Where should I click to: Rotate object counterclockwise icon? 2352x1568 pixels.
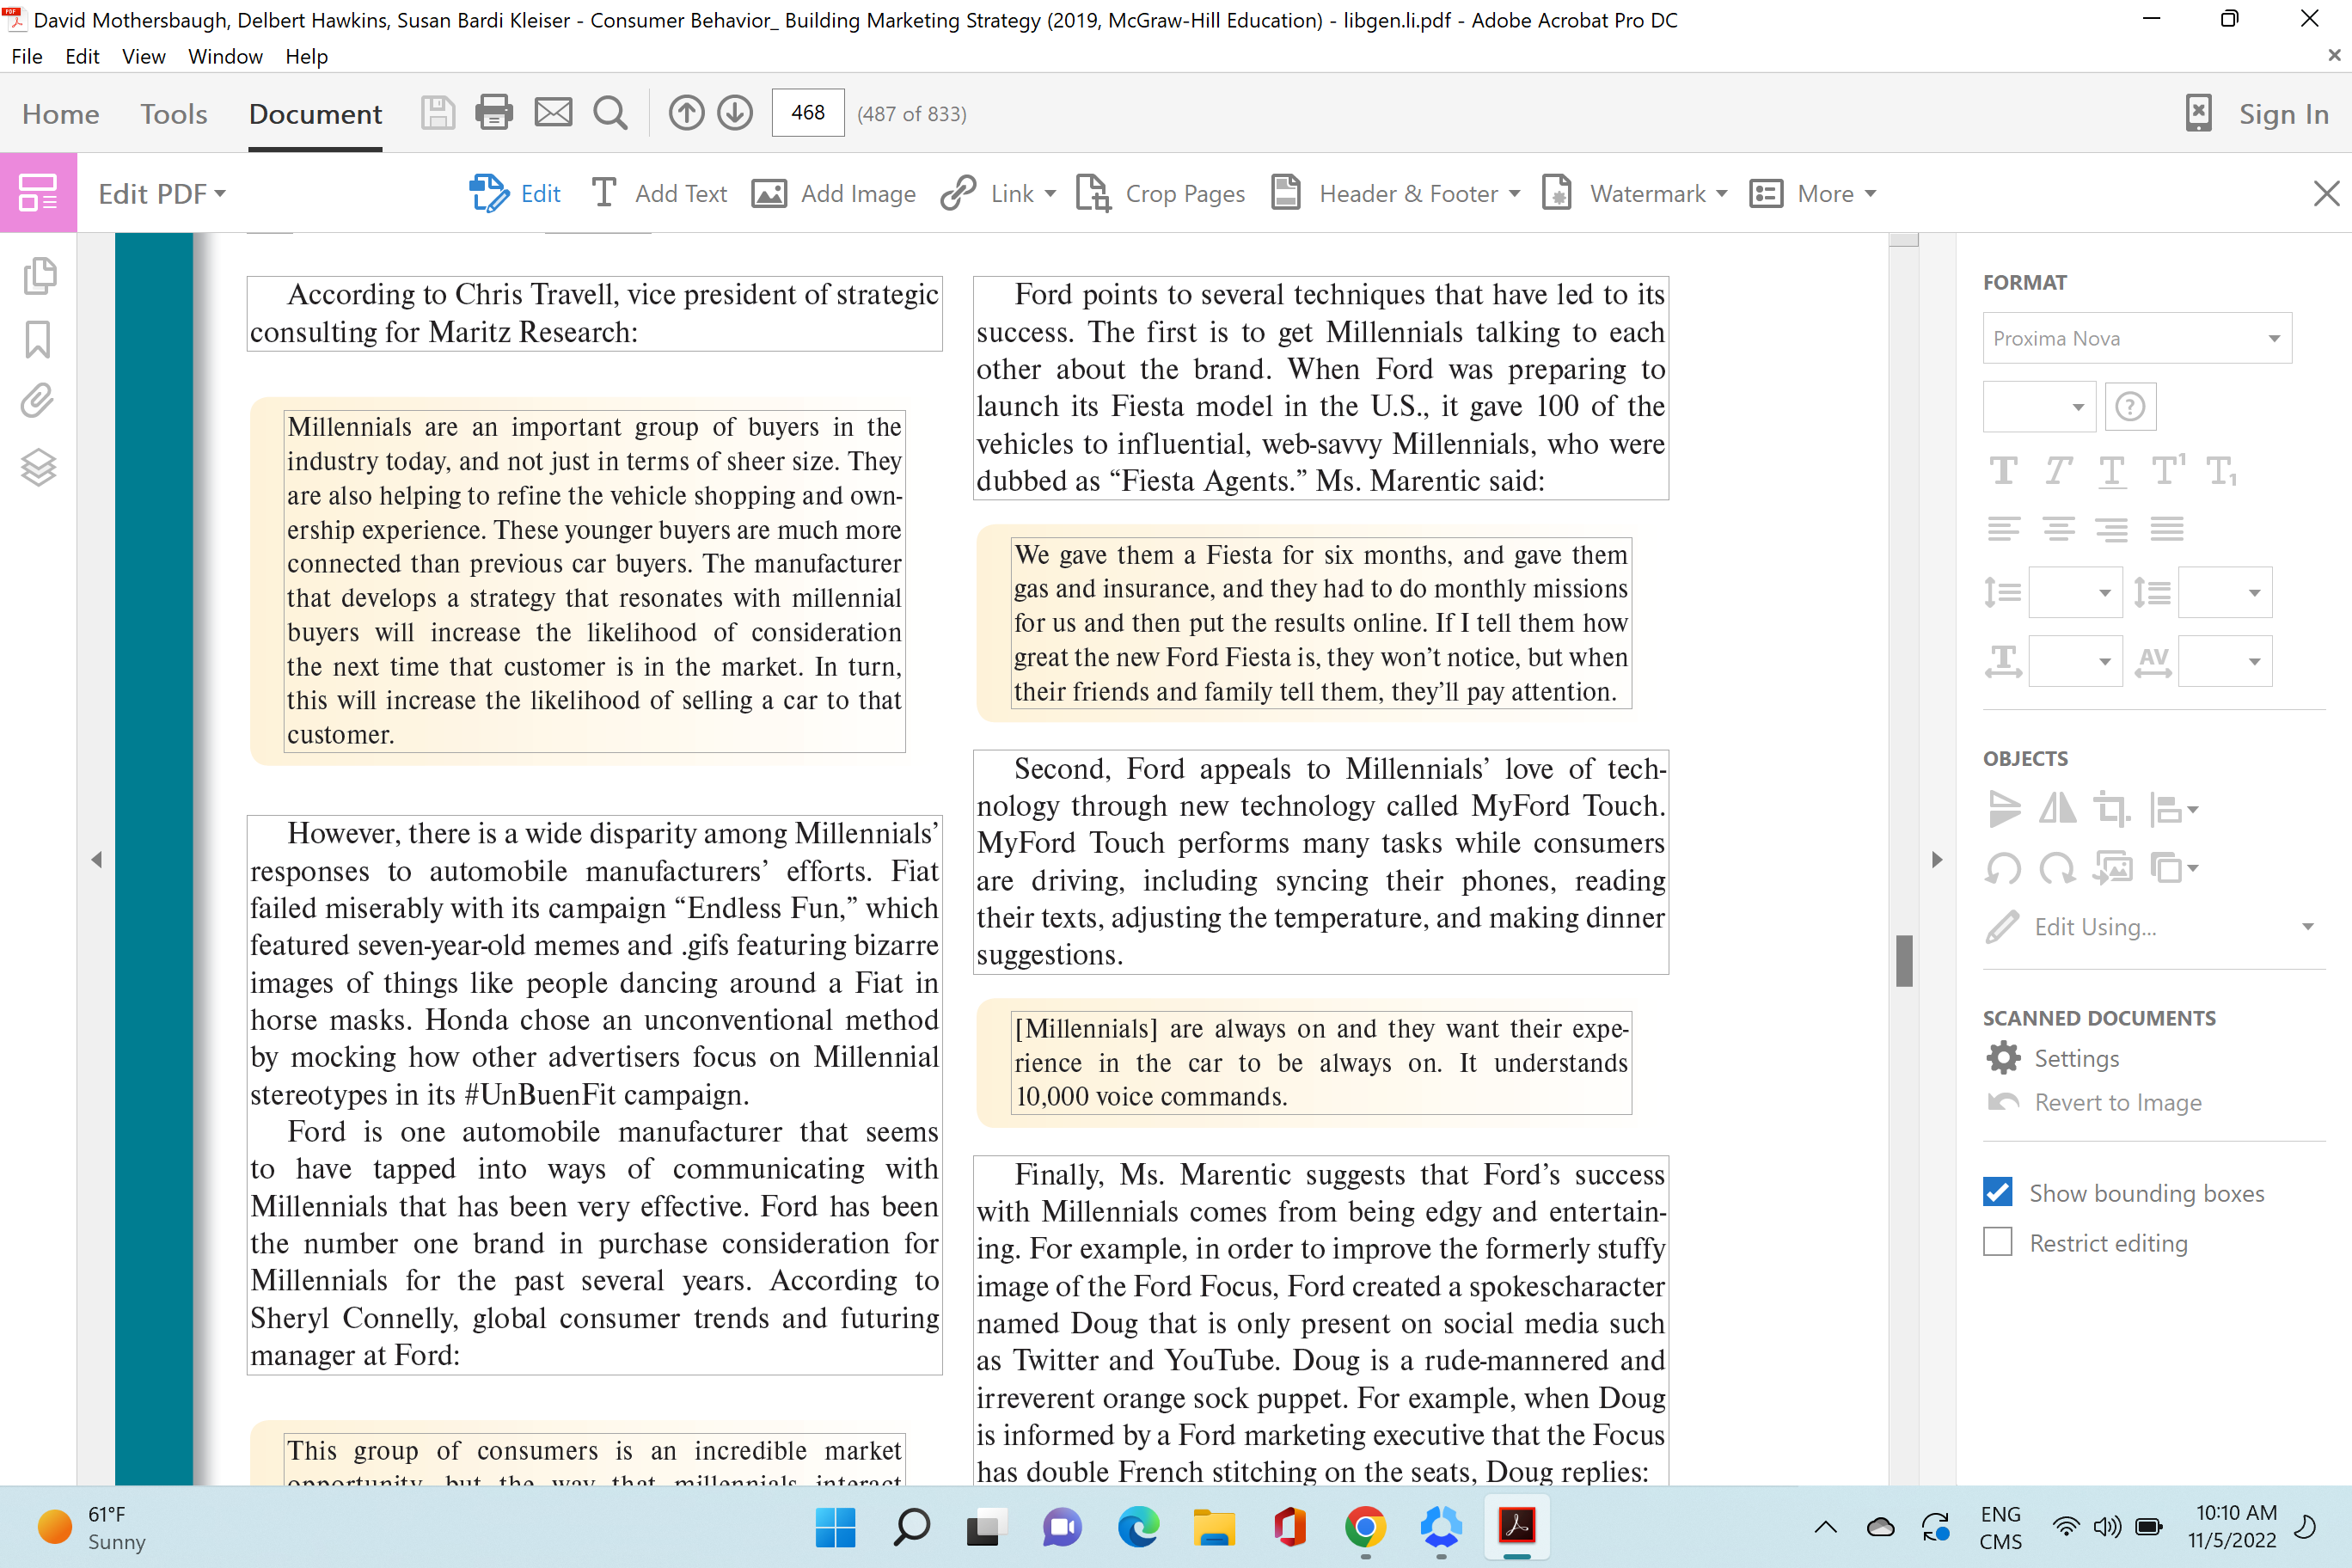pyautogui.click(x=2003, y=868)
